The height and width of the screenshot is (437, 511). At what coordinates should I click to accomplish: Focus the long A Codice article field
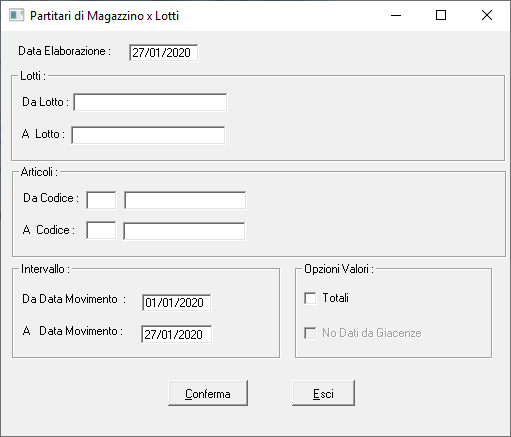coord(184,231)
